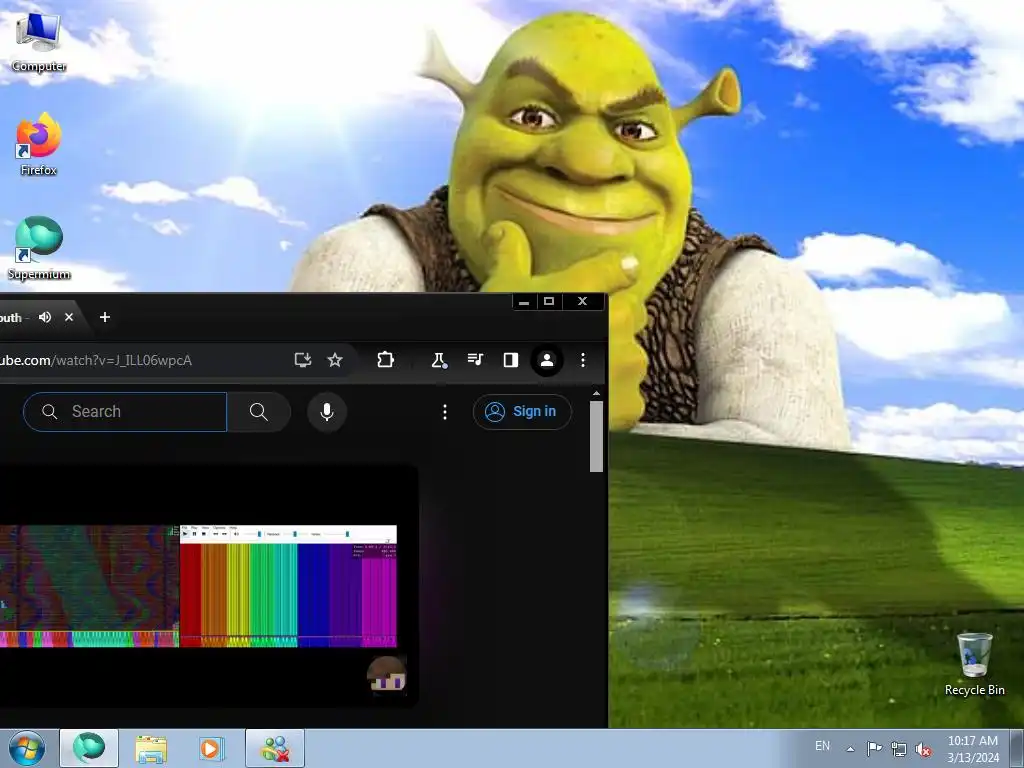Image resolution: width=1024 pixels, height=768 pixels.
Task: Click the Supermium taskbar button
Action: pyautogui.click(x=89, y=748)
